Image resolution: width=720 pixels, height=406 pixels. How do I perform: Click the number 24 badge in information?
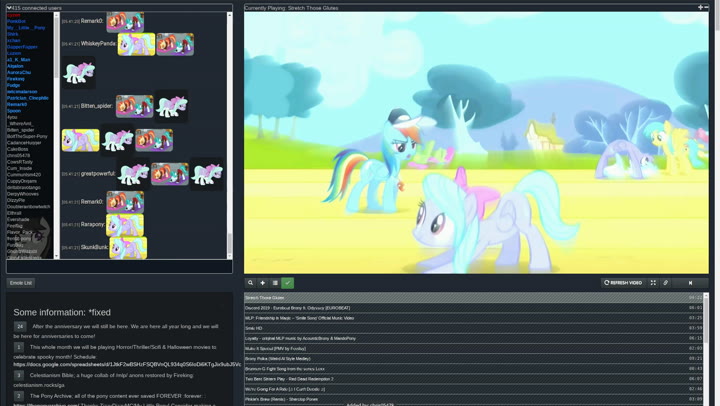(20, 327)
